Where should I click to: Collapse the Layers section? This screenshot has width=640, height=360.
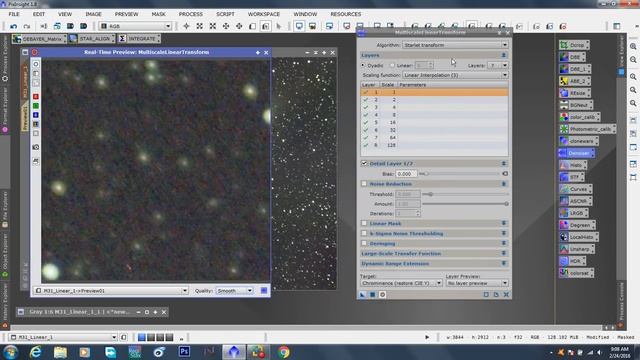(x=504, y=55)
